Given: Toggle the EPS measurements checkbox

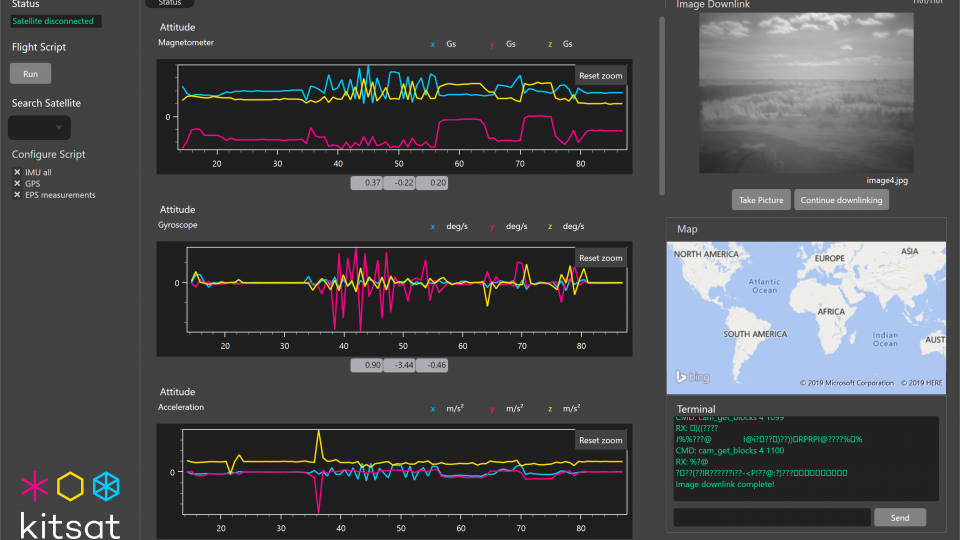Looking at the screenshot, I should coord(17,195).
